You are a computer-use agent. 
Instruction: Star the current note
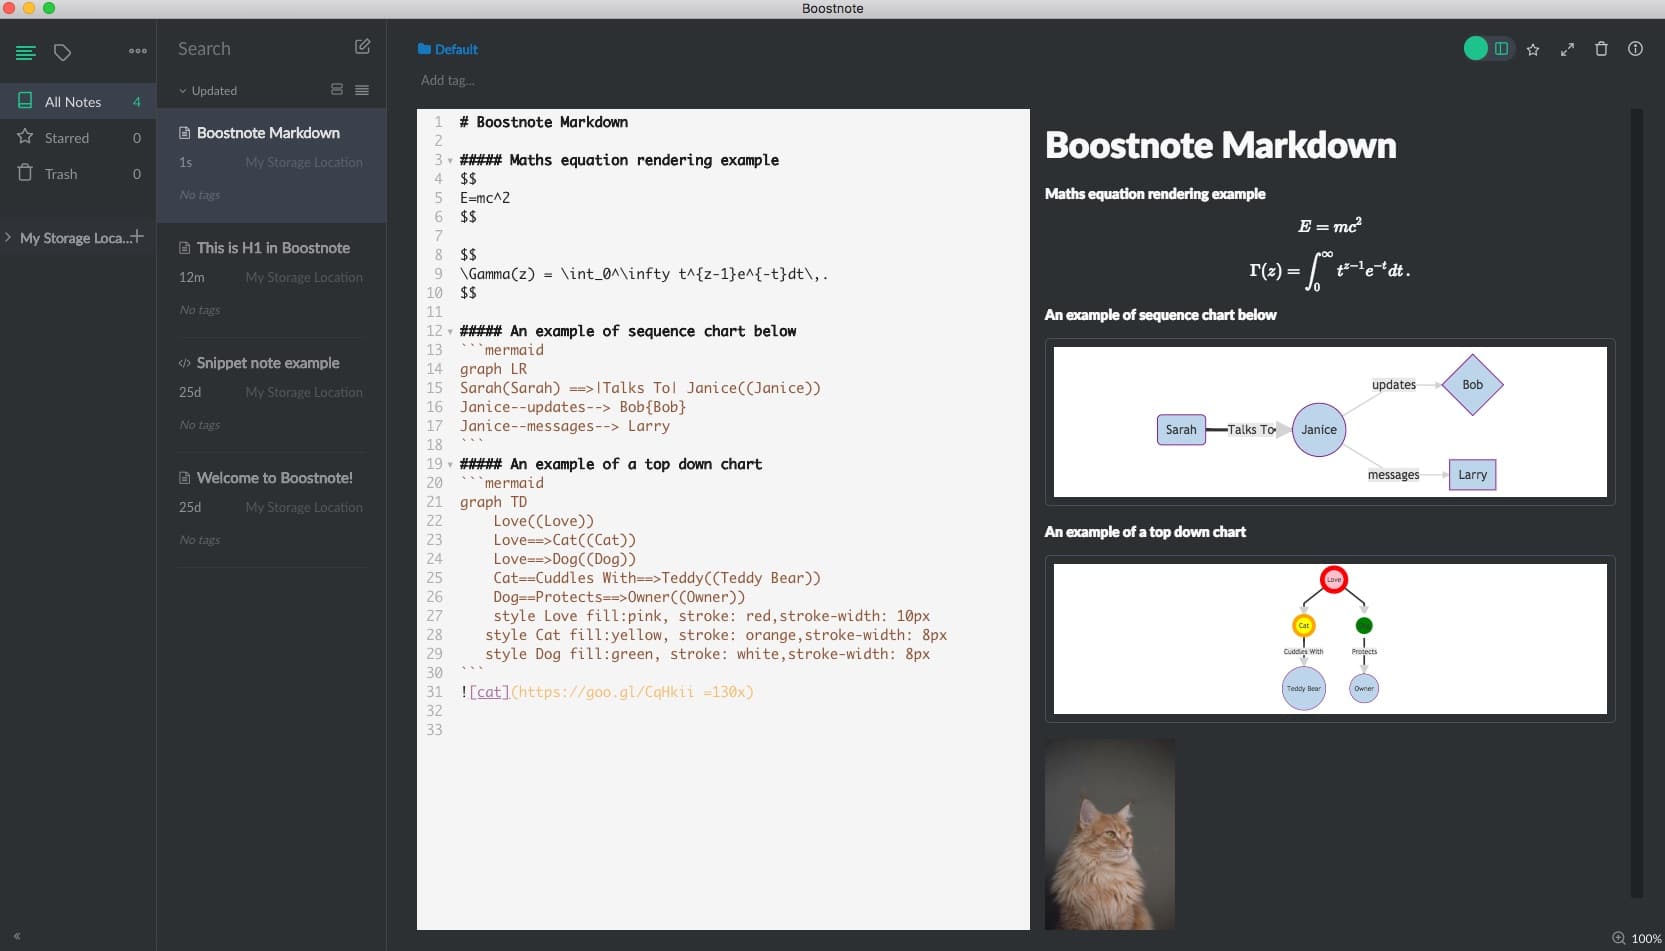1533,49
